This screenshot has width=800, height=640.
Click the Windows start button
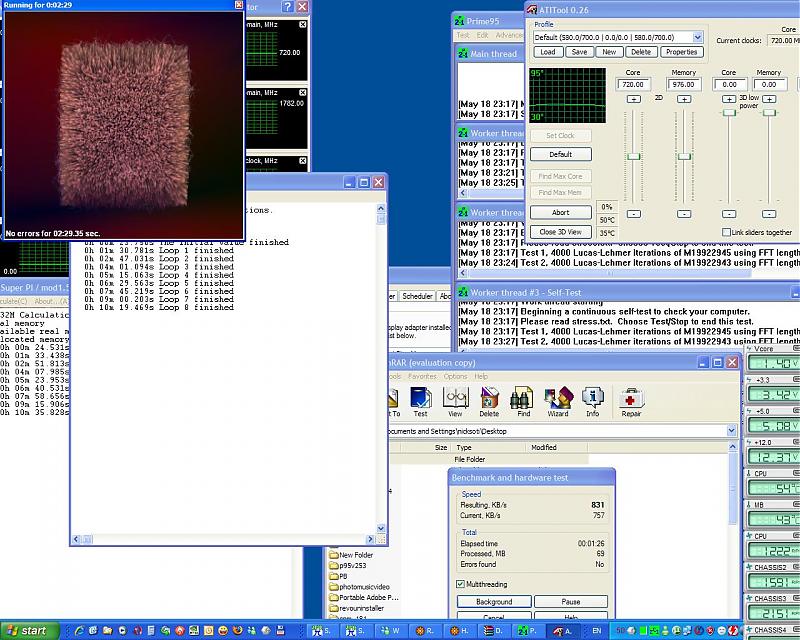coord(29,631)
